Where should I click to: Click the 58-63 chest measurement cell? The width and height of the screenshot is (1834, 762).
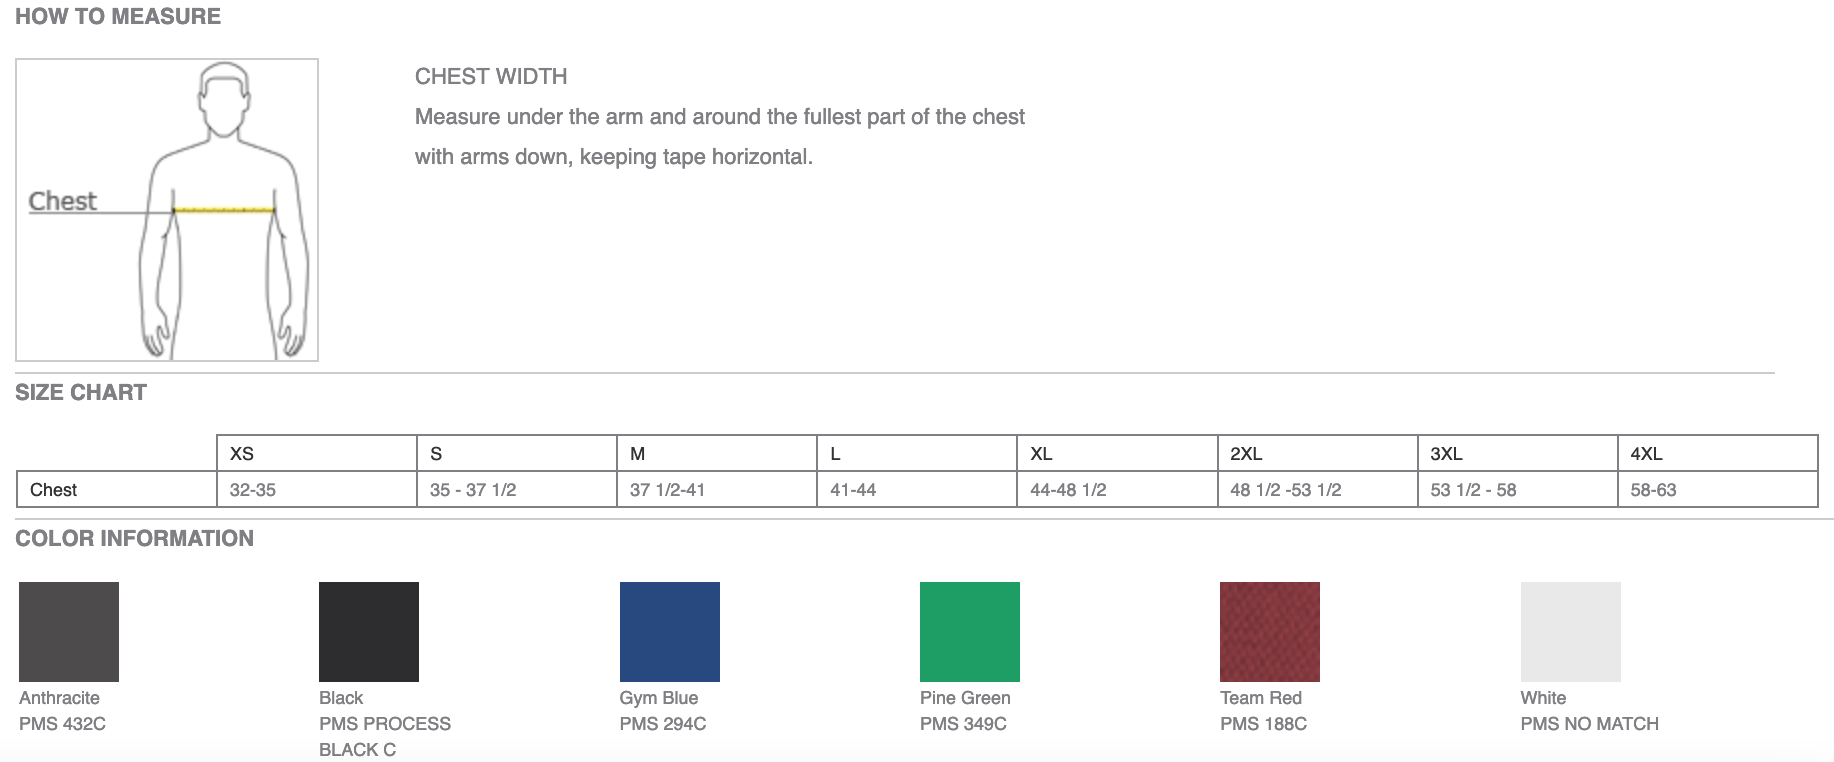coord(1718,490)
